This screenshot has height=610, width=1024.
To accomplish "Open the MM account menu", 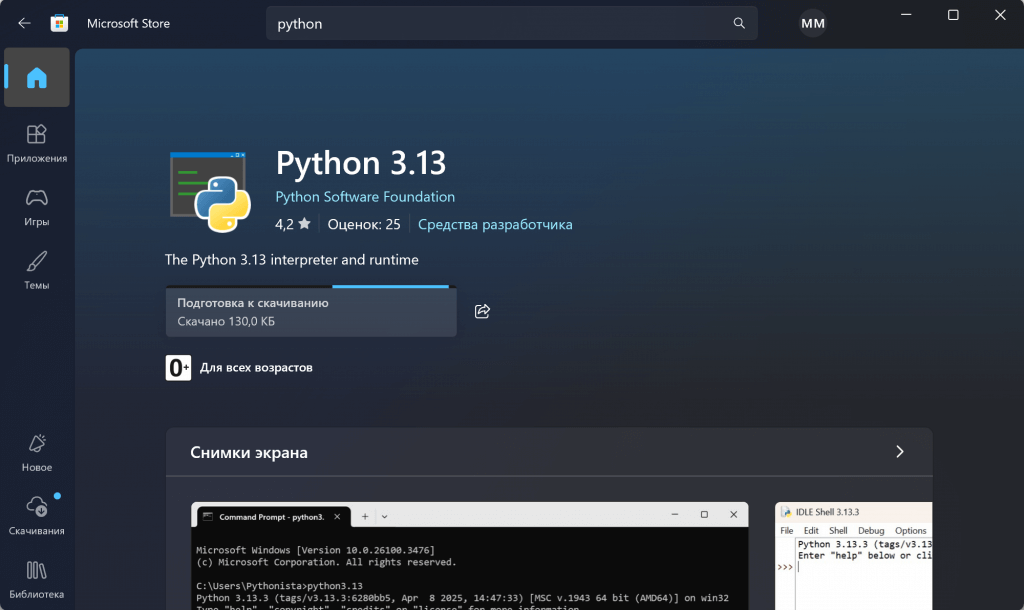I will click(x=812, y=22).
